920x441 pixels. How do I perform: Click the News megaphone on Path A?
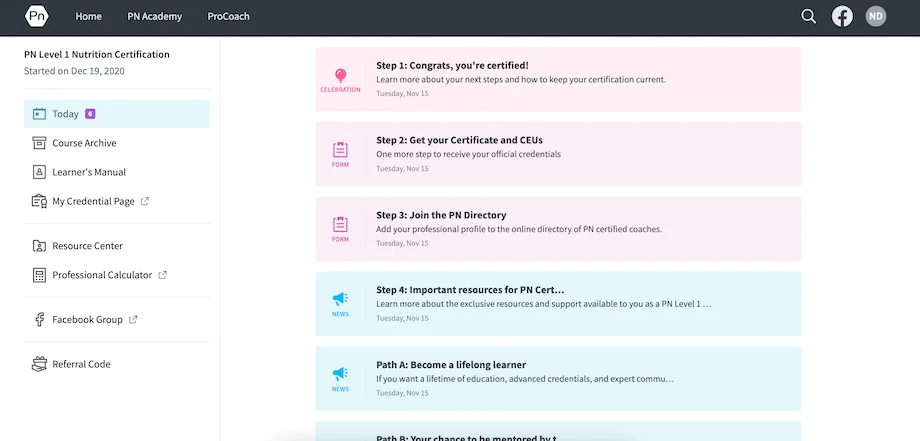click(x=340, y=374)
